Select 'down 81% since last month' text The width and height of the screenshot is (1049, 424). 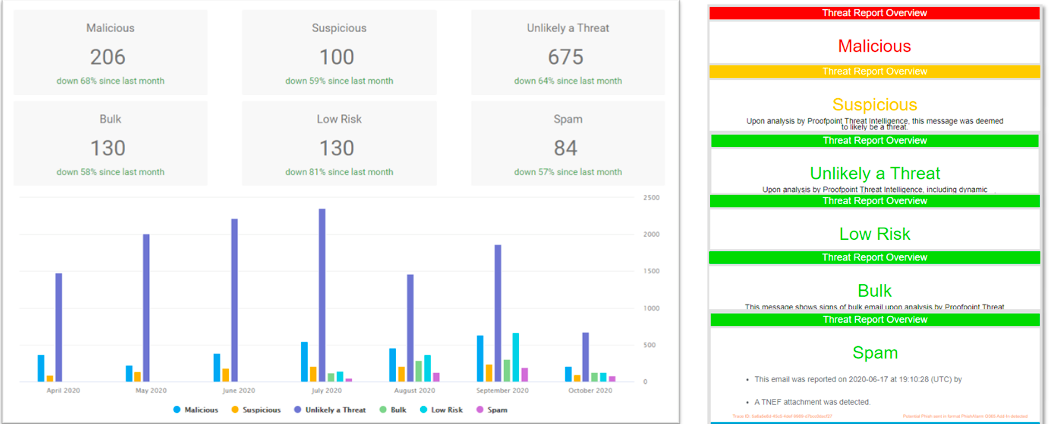339,172
